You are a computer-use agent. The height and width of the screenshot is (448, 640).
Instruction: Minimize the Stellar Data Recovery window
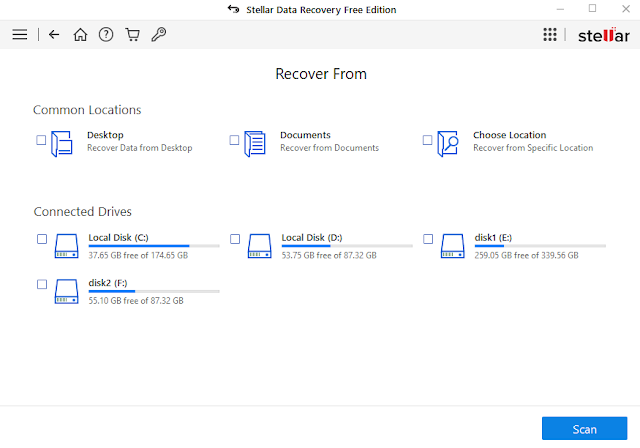pyautogui.click(x=560, y=9)
